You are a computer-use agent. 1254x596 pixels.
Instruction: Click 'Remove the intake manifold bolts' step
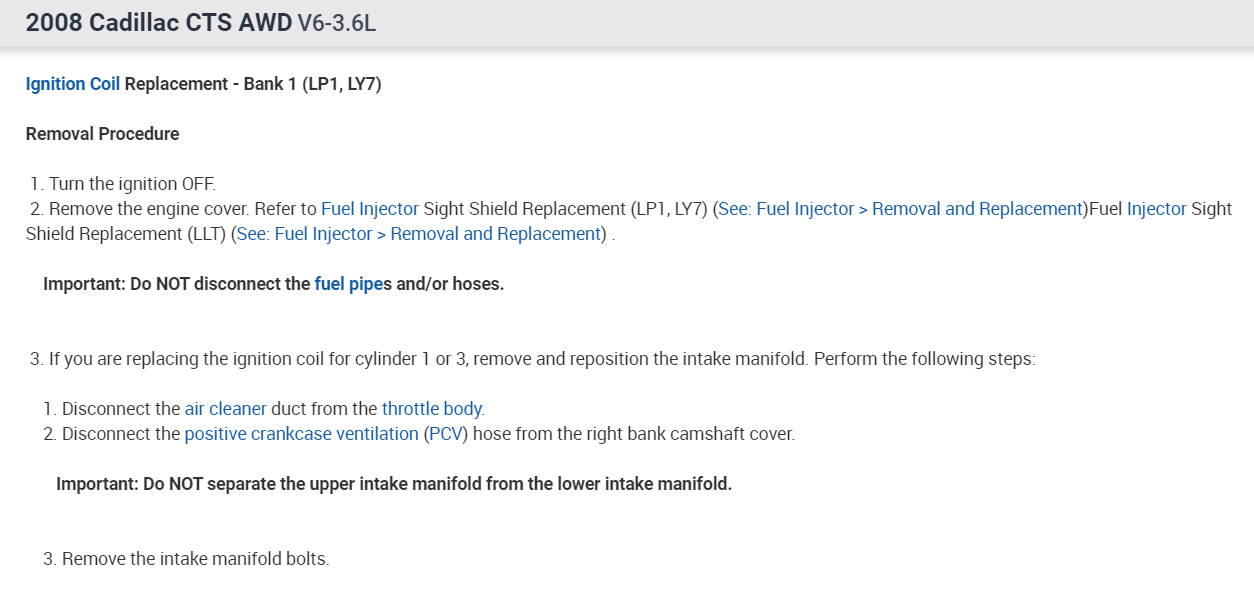point(195,559)
